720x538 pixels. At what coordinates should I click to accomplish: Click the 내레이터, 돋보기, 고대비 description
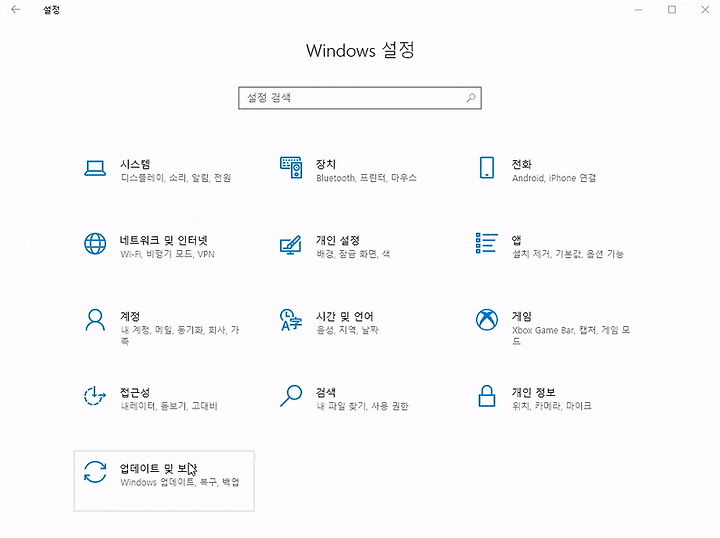(x=169, y=406)
